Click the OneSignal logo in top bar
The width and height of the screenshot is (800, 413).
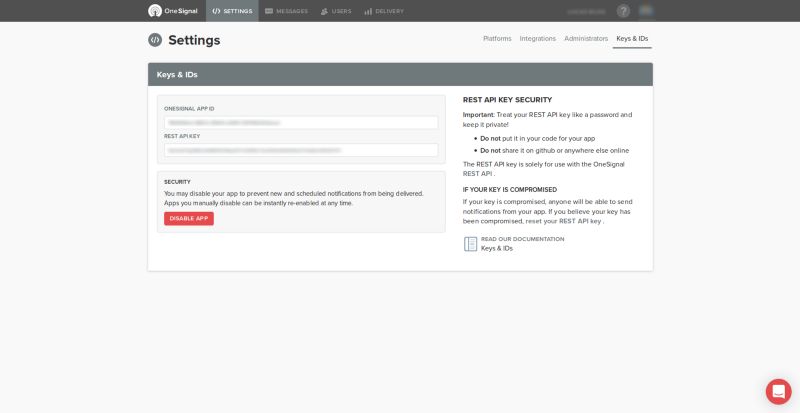tap(170, 11)
